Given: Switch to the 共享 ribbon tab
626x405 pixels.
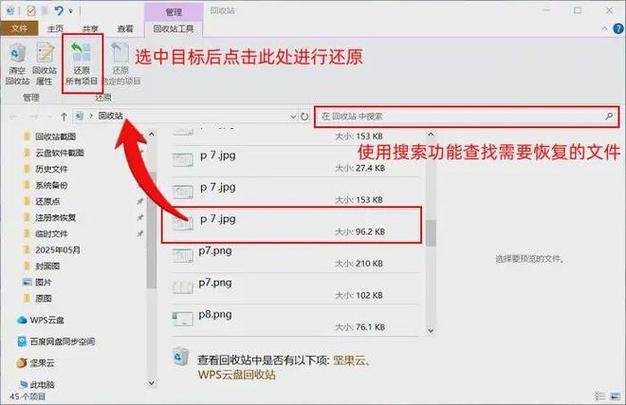Looking at the screenshot, I should [x=90, y=28].
